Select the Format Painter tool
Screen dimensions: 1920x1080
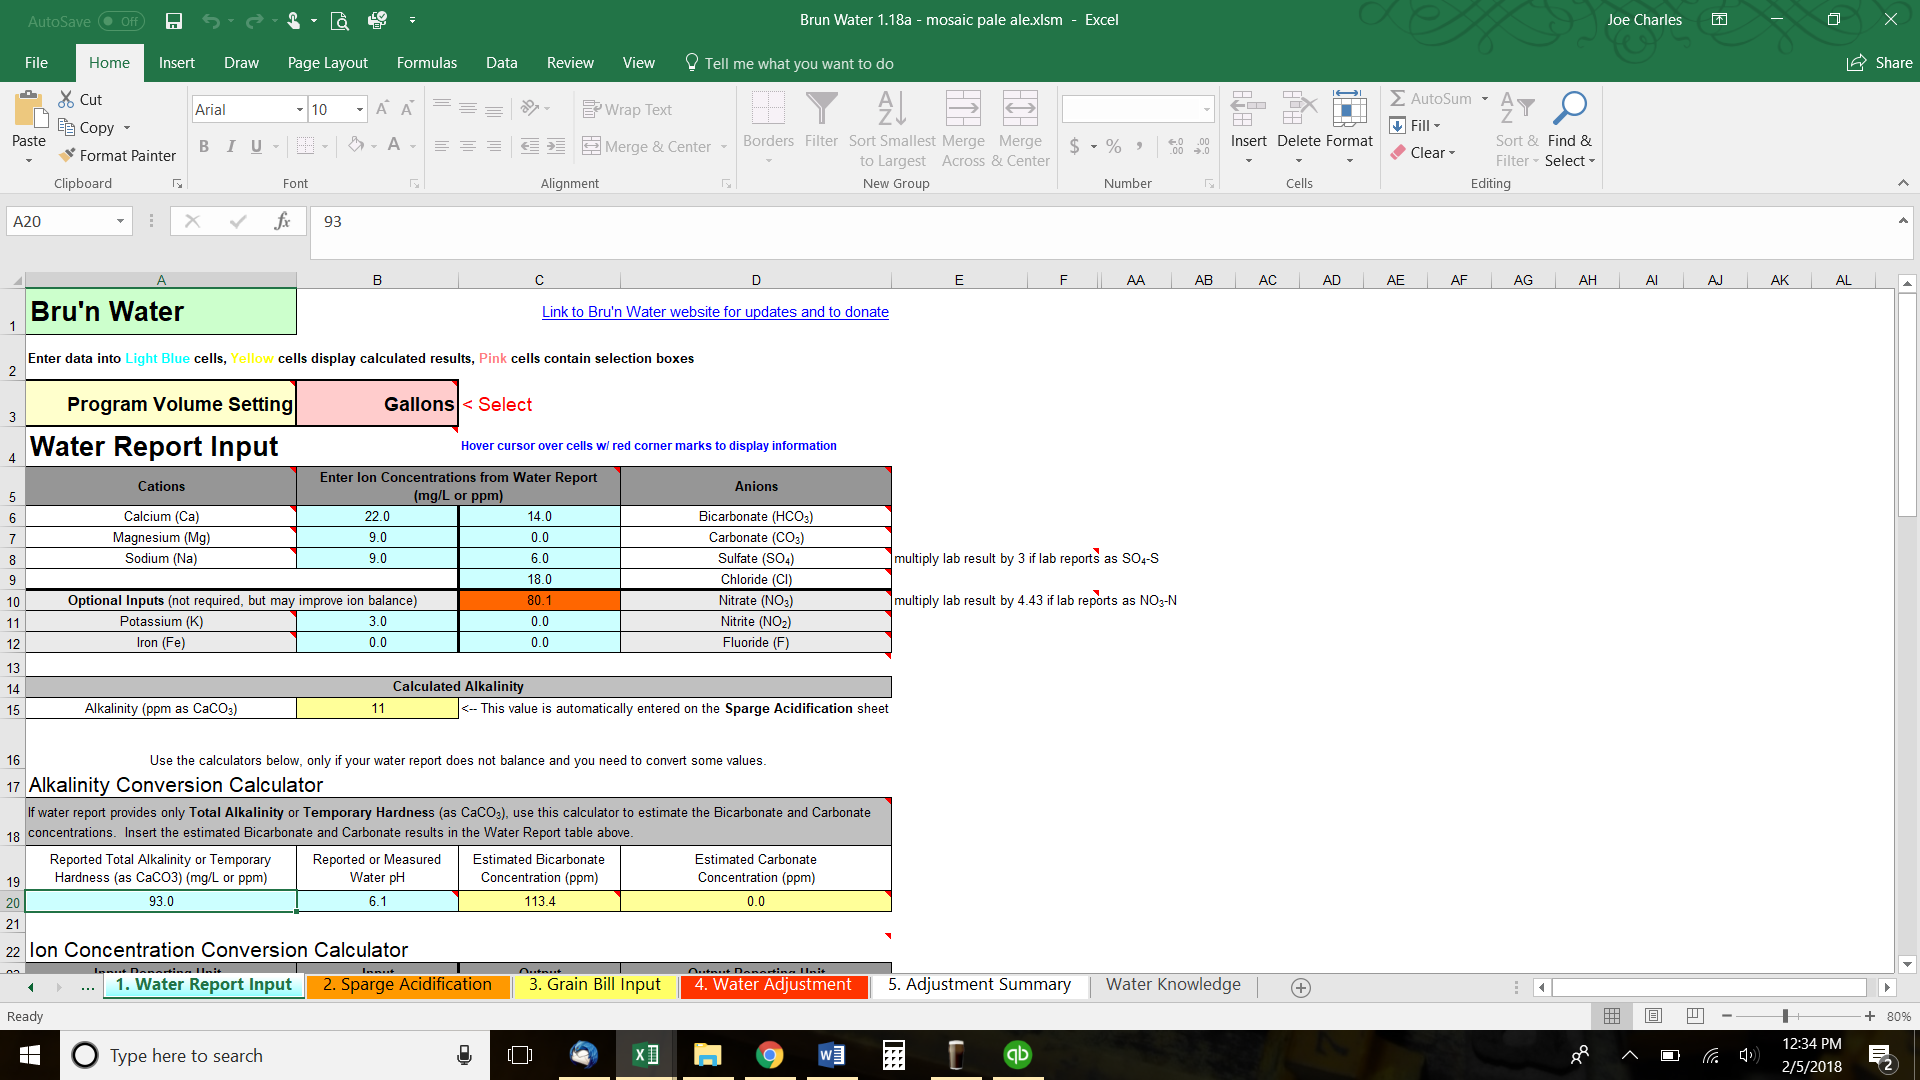pos(117,155)
